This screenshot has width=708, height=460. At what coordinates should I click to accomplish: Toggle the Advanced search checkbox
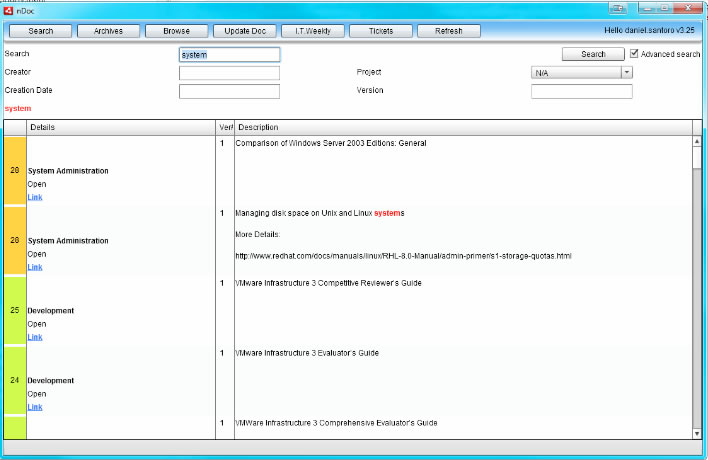[x=634, y=54]
